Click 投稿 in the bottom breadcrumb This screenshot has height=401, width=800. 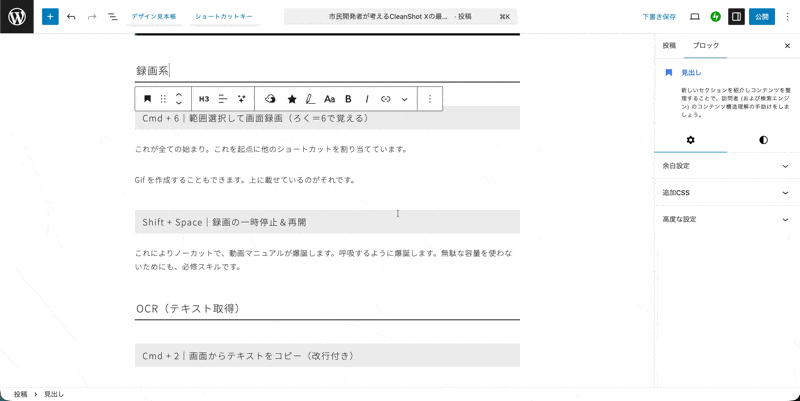point(20,394)
